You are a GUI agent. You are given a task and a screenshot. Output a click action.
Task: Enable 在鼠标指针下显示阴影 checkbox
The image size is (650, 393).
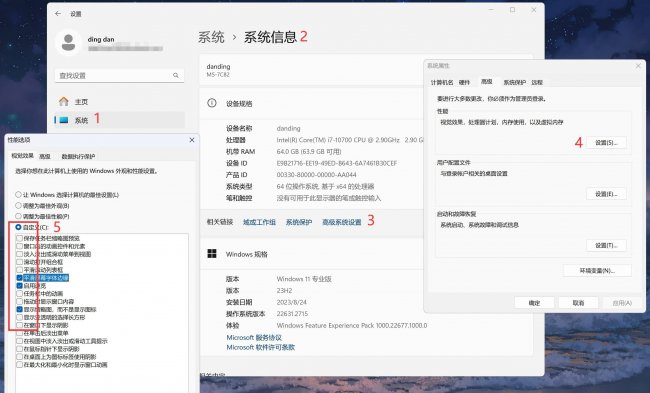click(19, 349)
